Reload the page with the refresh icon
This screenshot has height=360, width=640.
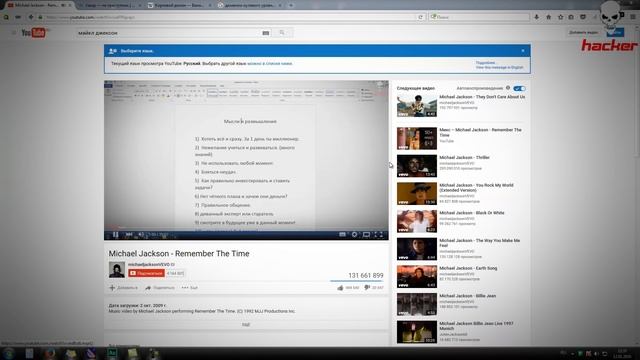coord(420,17)
